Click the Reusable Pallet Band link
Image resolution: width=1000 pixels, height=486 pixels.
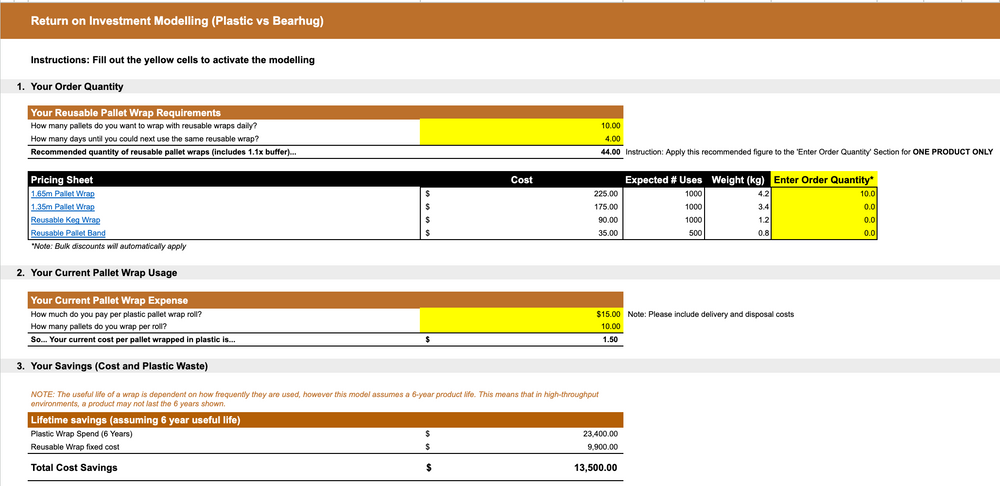[68, 232]
